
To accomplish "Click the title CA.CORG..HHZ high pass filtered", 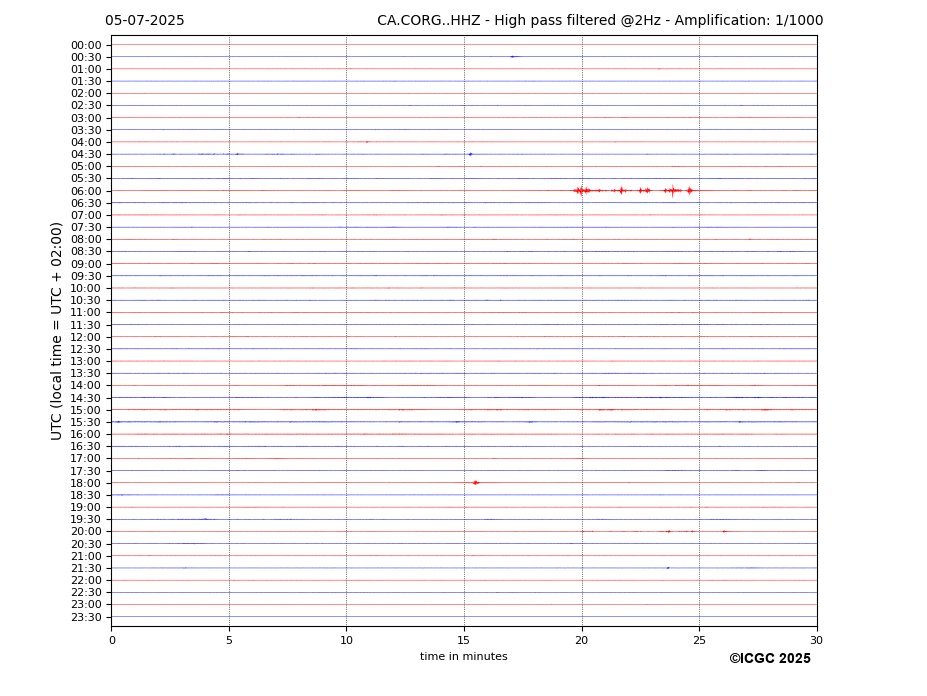I will [600, 21].
